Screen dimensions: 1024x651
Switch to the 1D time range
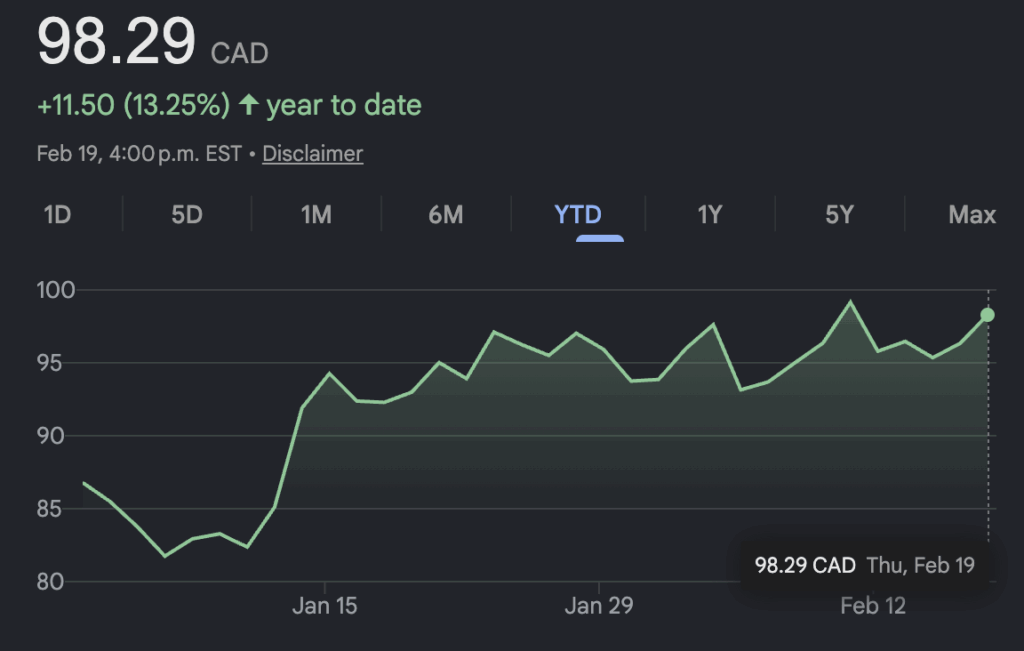(x=57, y=215)
